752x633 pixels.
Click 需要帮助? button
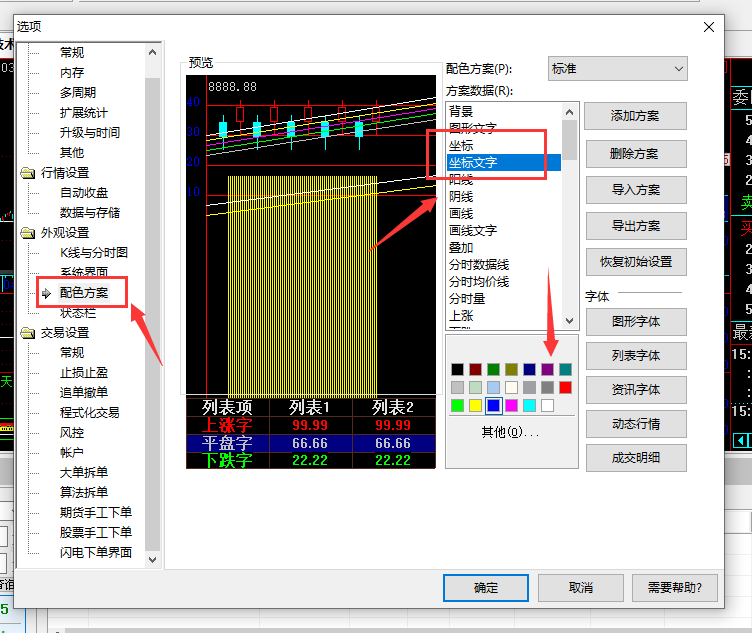[x=675, y=588]
